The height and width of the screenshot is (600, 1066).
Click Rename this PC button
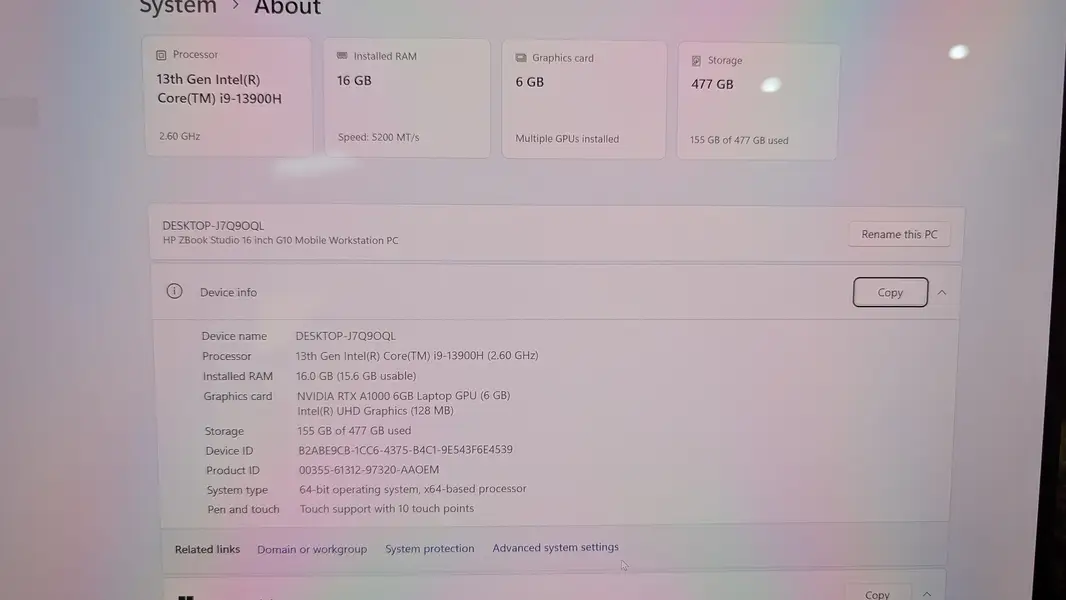tap(899, 234)
